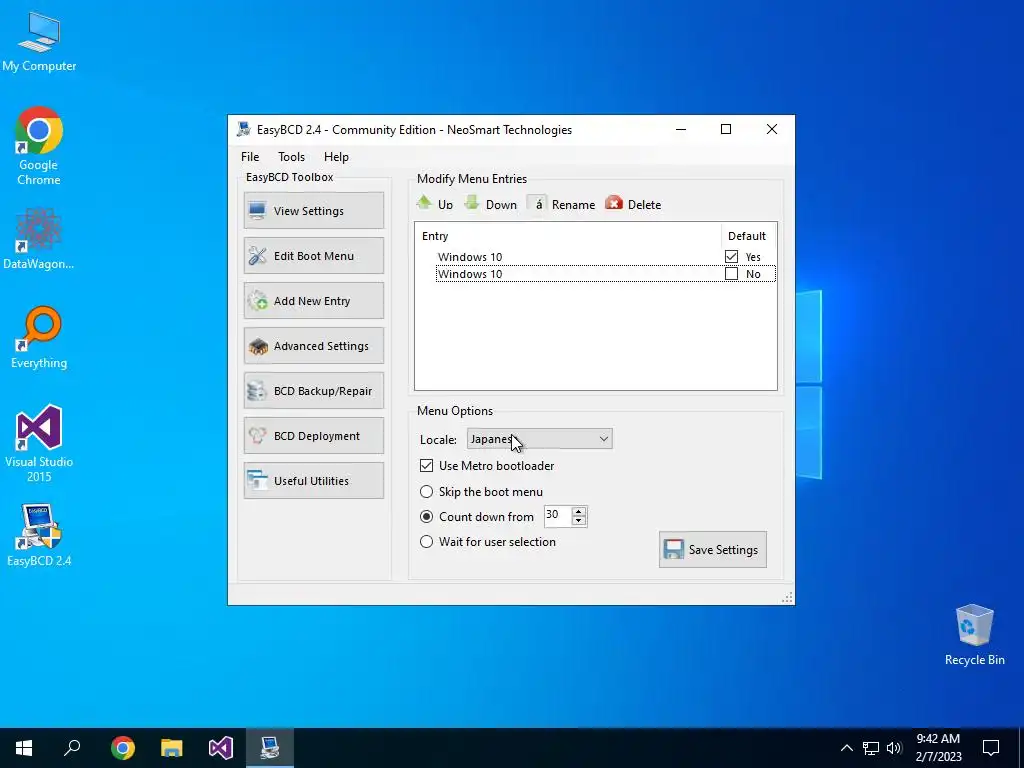Open the Help menu
The image size is (1024, 768).
pos(336,157)
